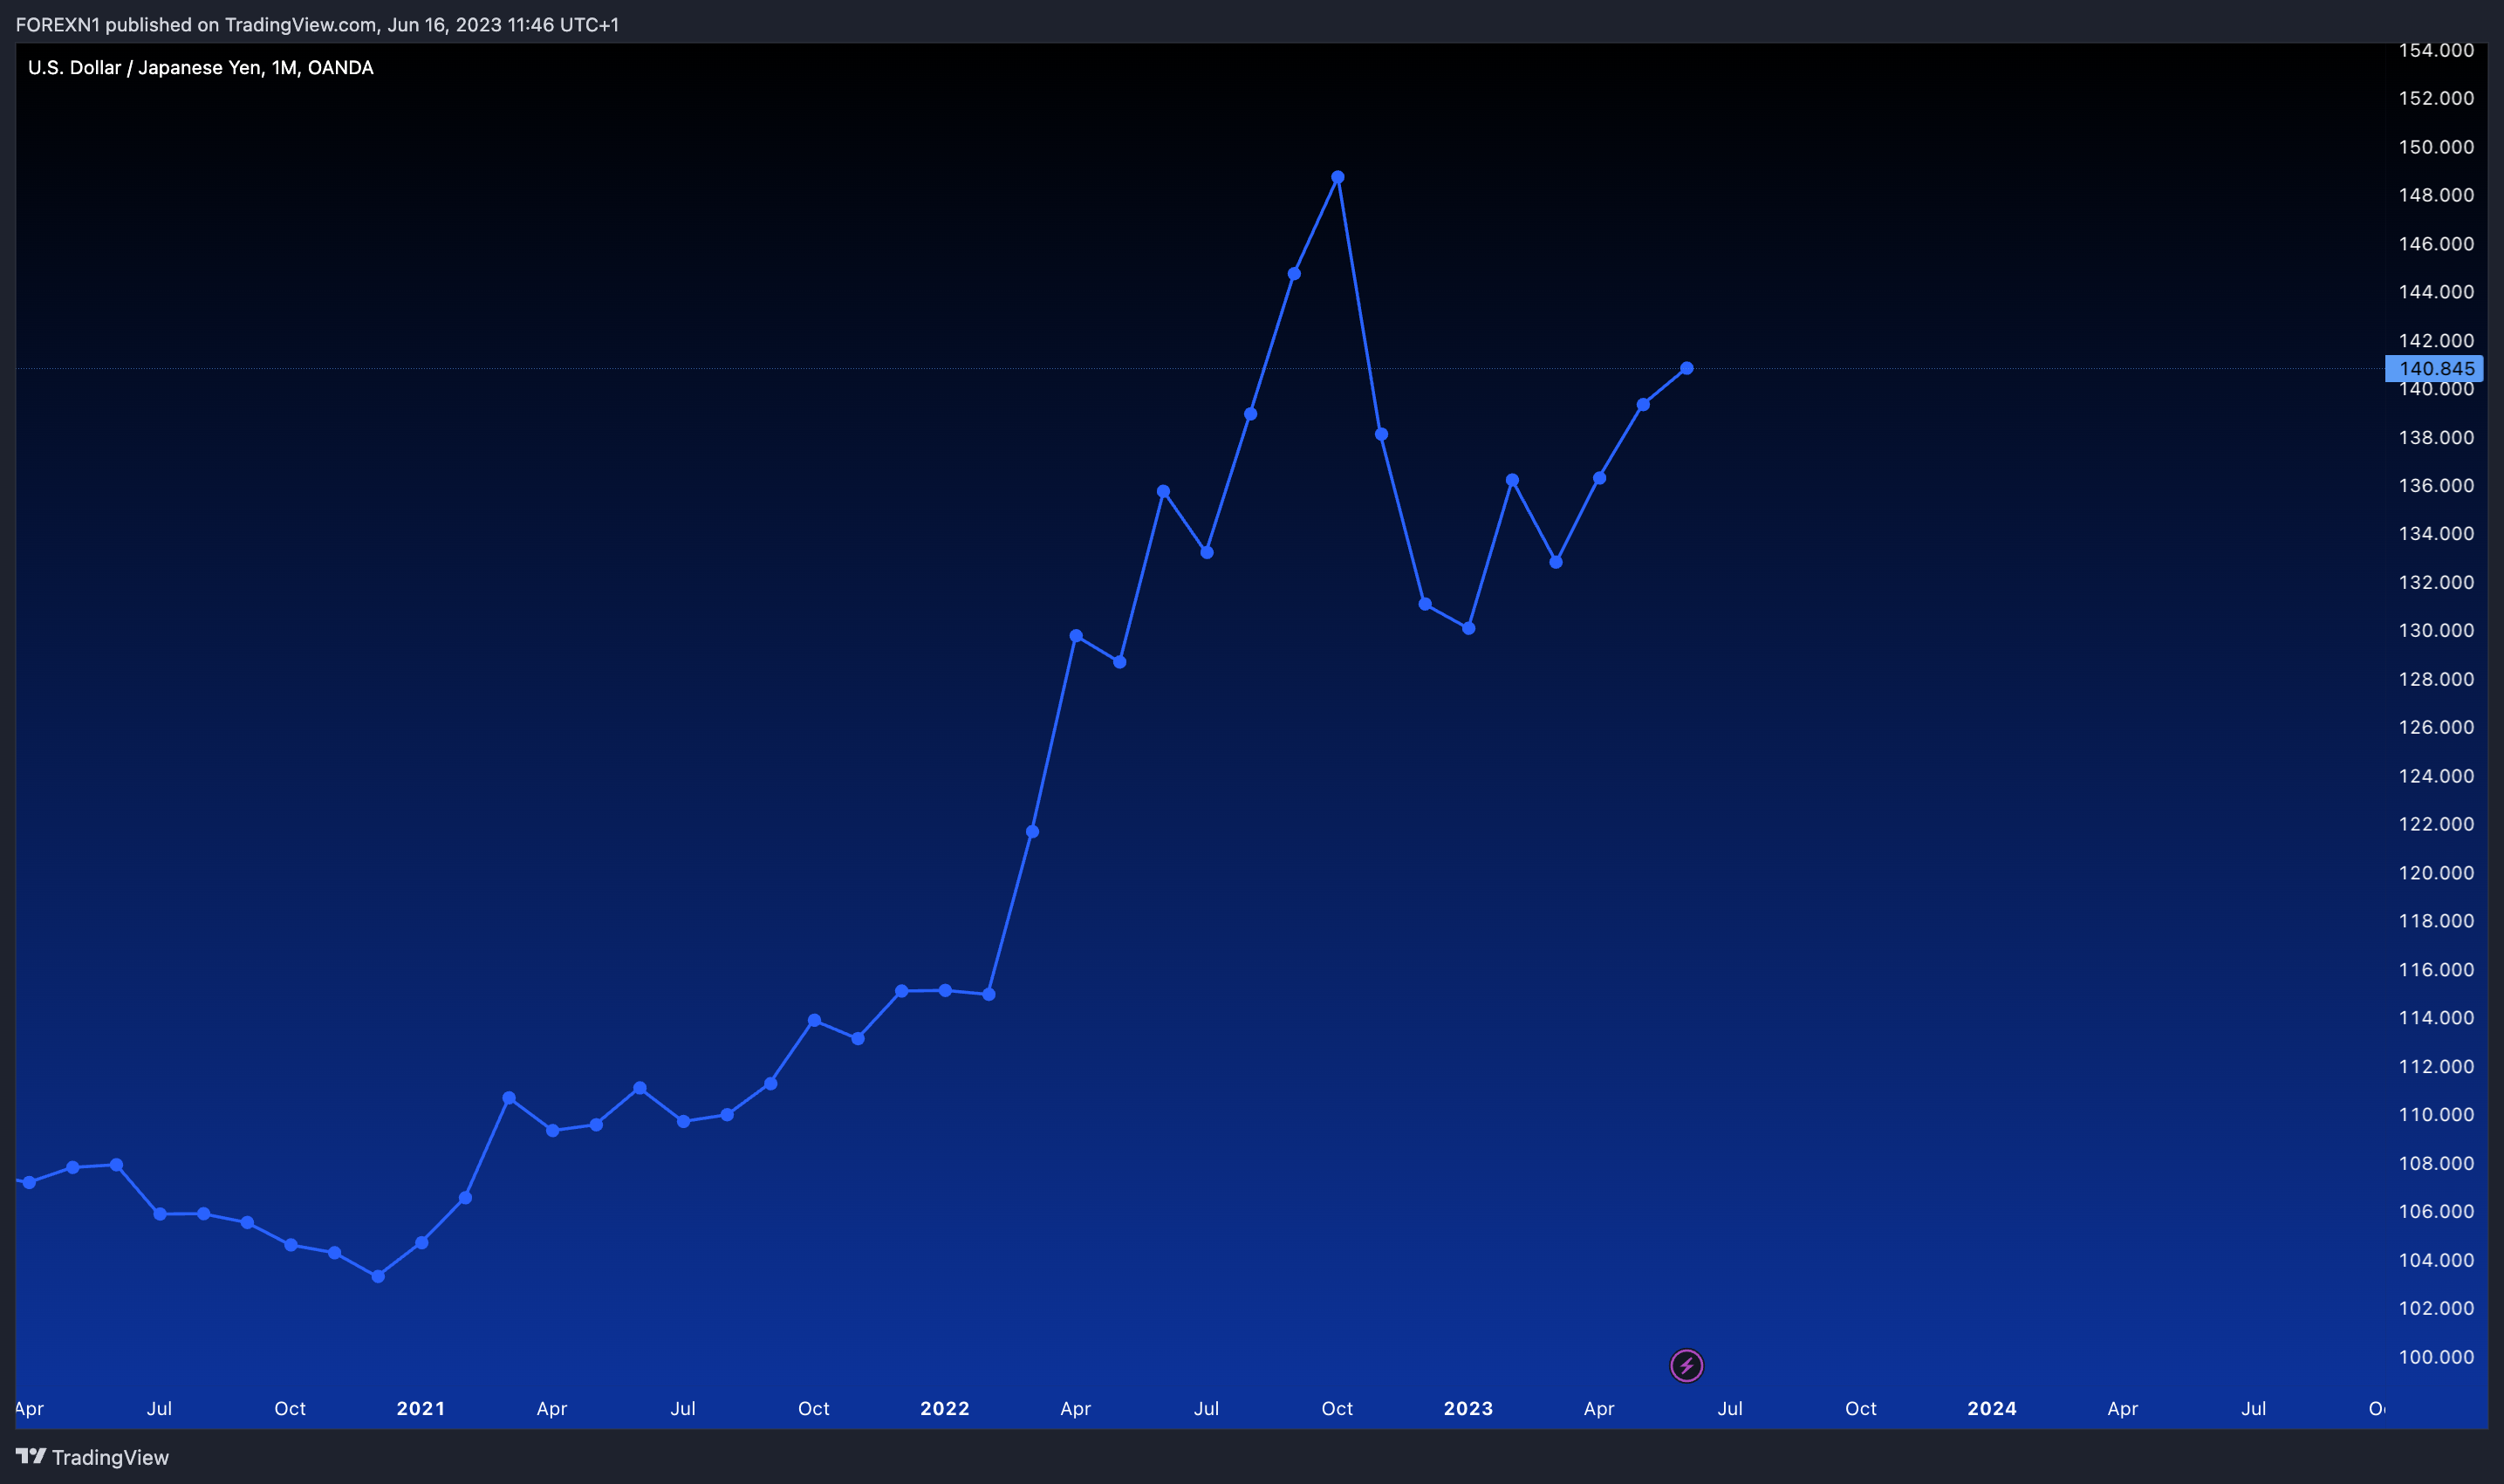
Task: Click the 148.000 price axis label
Action: click(x=2436, y=195)
